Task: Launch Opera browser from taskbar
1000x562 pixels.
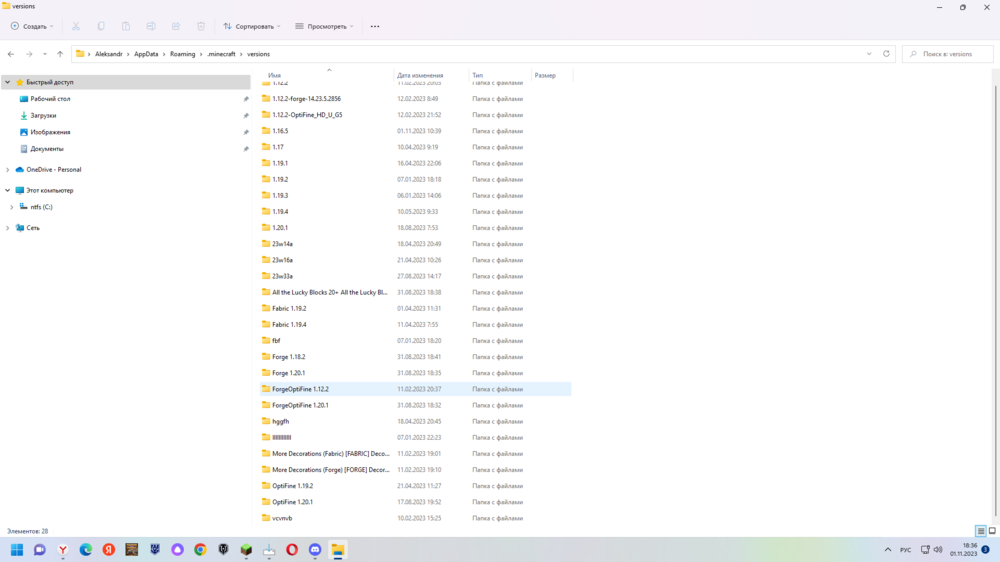Action: 292,549
